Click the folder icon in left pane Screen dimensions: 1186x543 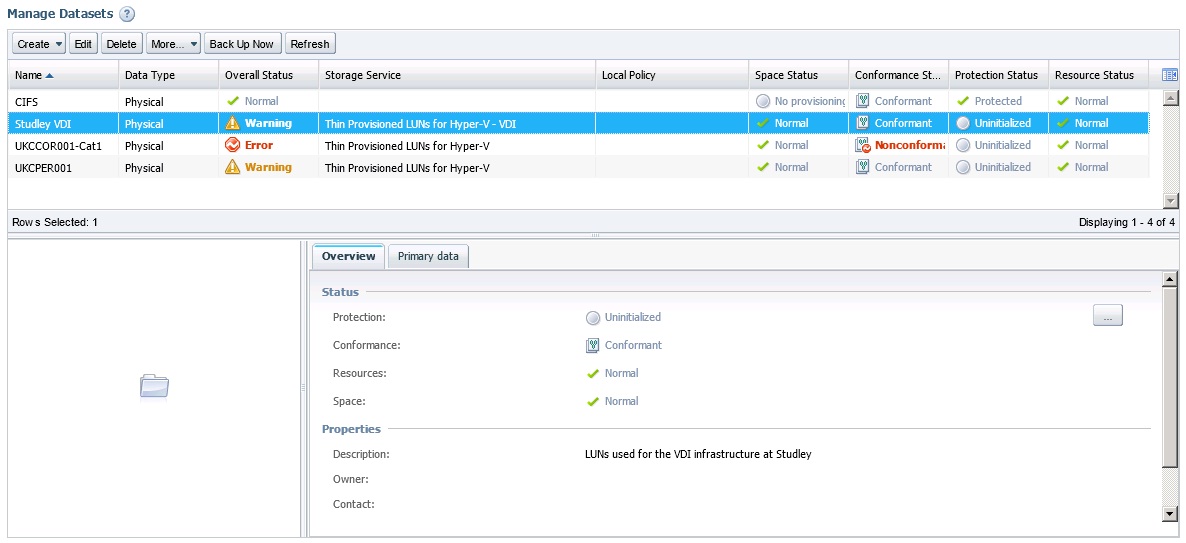pyautogui.click(x=154, y=386)
